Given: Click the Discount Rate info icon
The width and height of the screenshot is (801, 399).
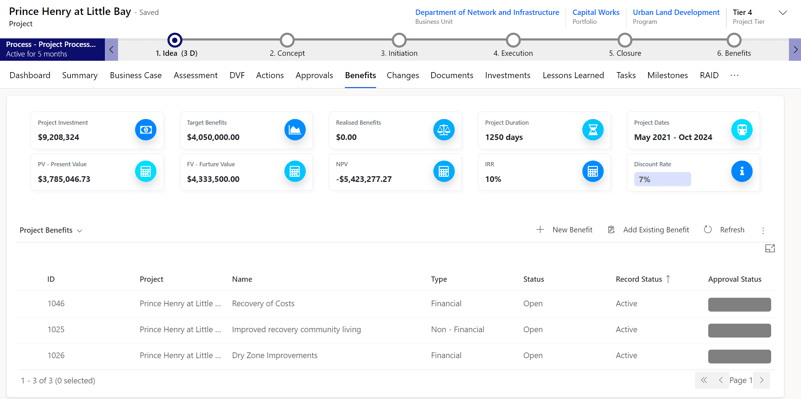Looking at the screenshot, I should (742, 172).
